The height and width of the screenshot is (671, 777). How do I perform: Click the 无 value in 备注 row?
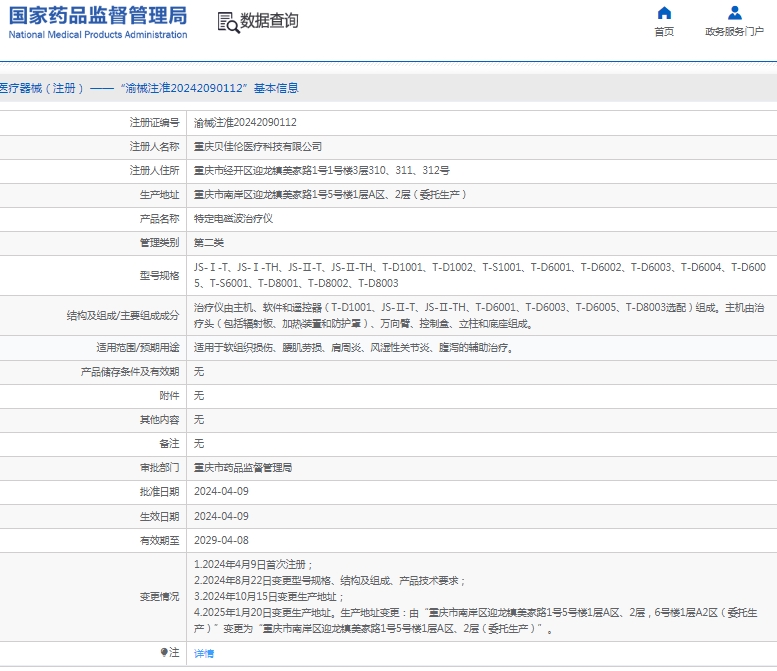tap(199, 444)
